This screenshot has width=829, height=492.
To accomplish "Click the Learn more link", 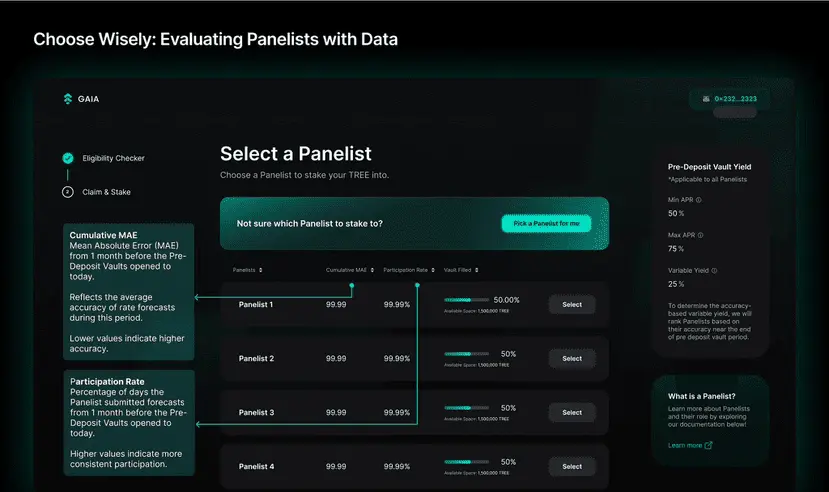I will [685, 445].
